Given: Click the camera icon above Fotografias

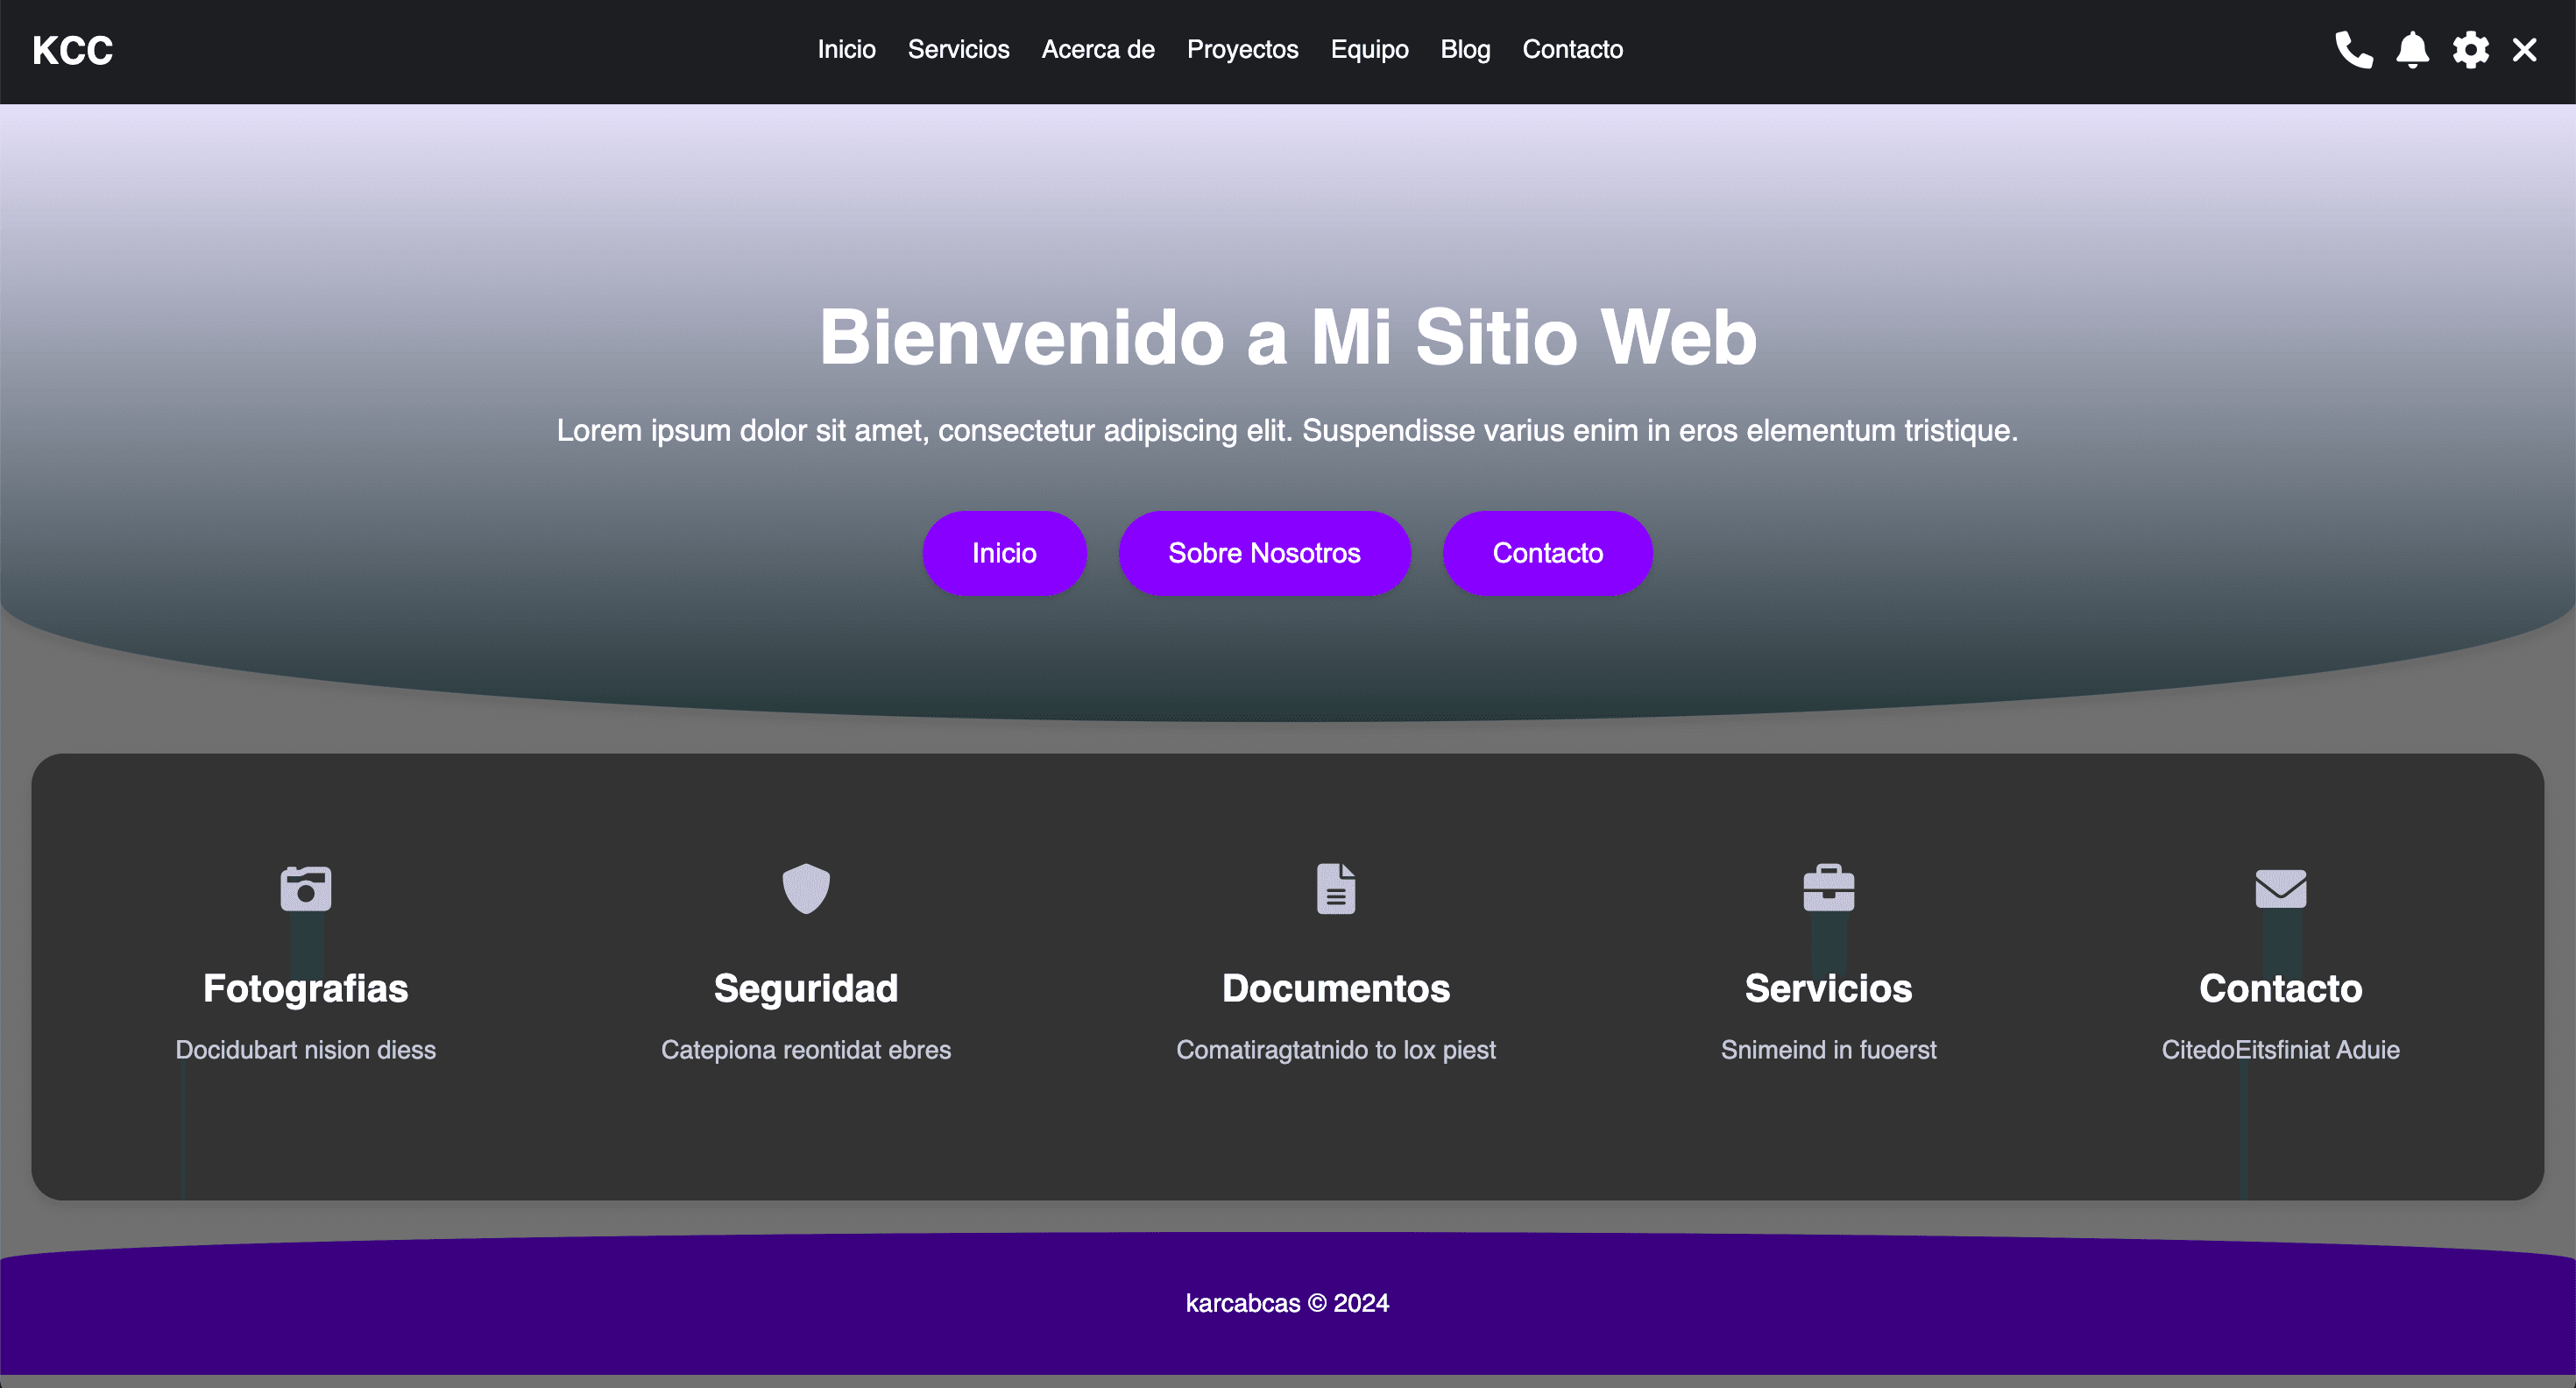Looking at the screenshot, I should pyautogui.click(x=306, y=888).
